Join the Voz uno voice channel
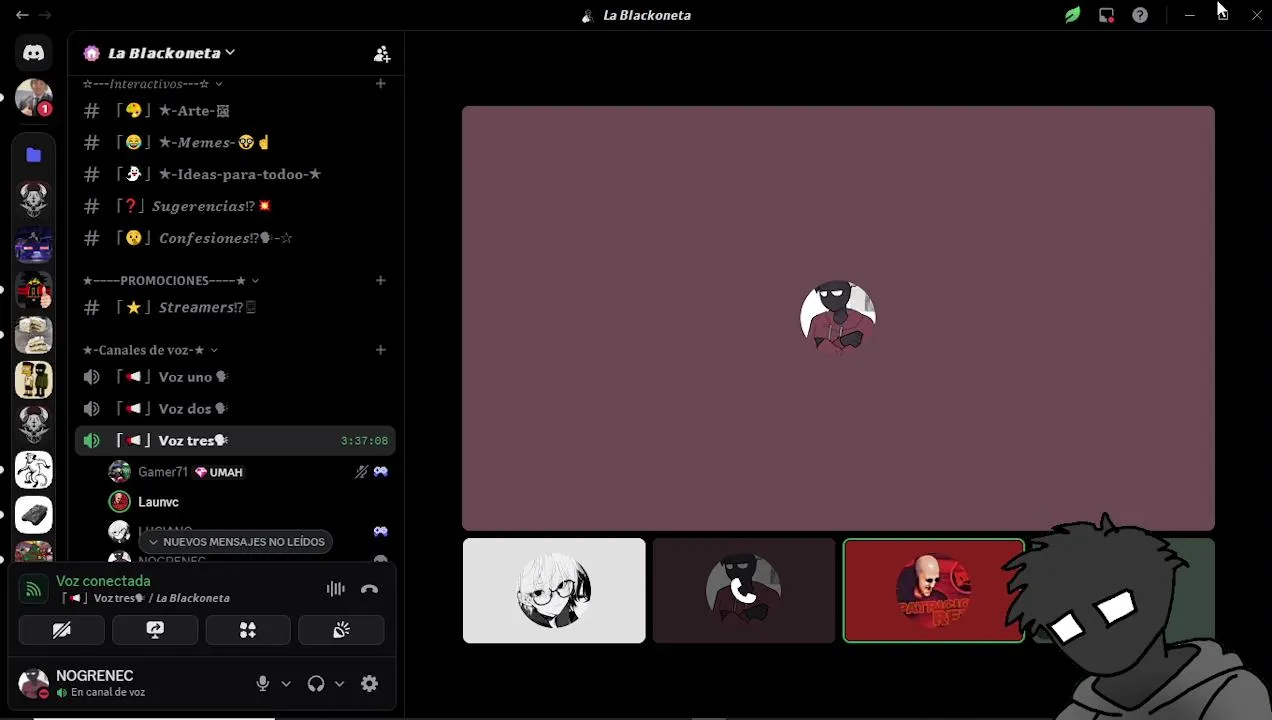 pos(235,377)
